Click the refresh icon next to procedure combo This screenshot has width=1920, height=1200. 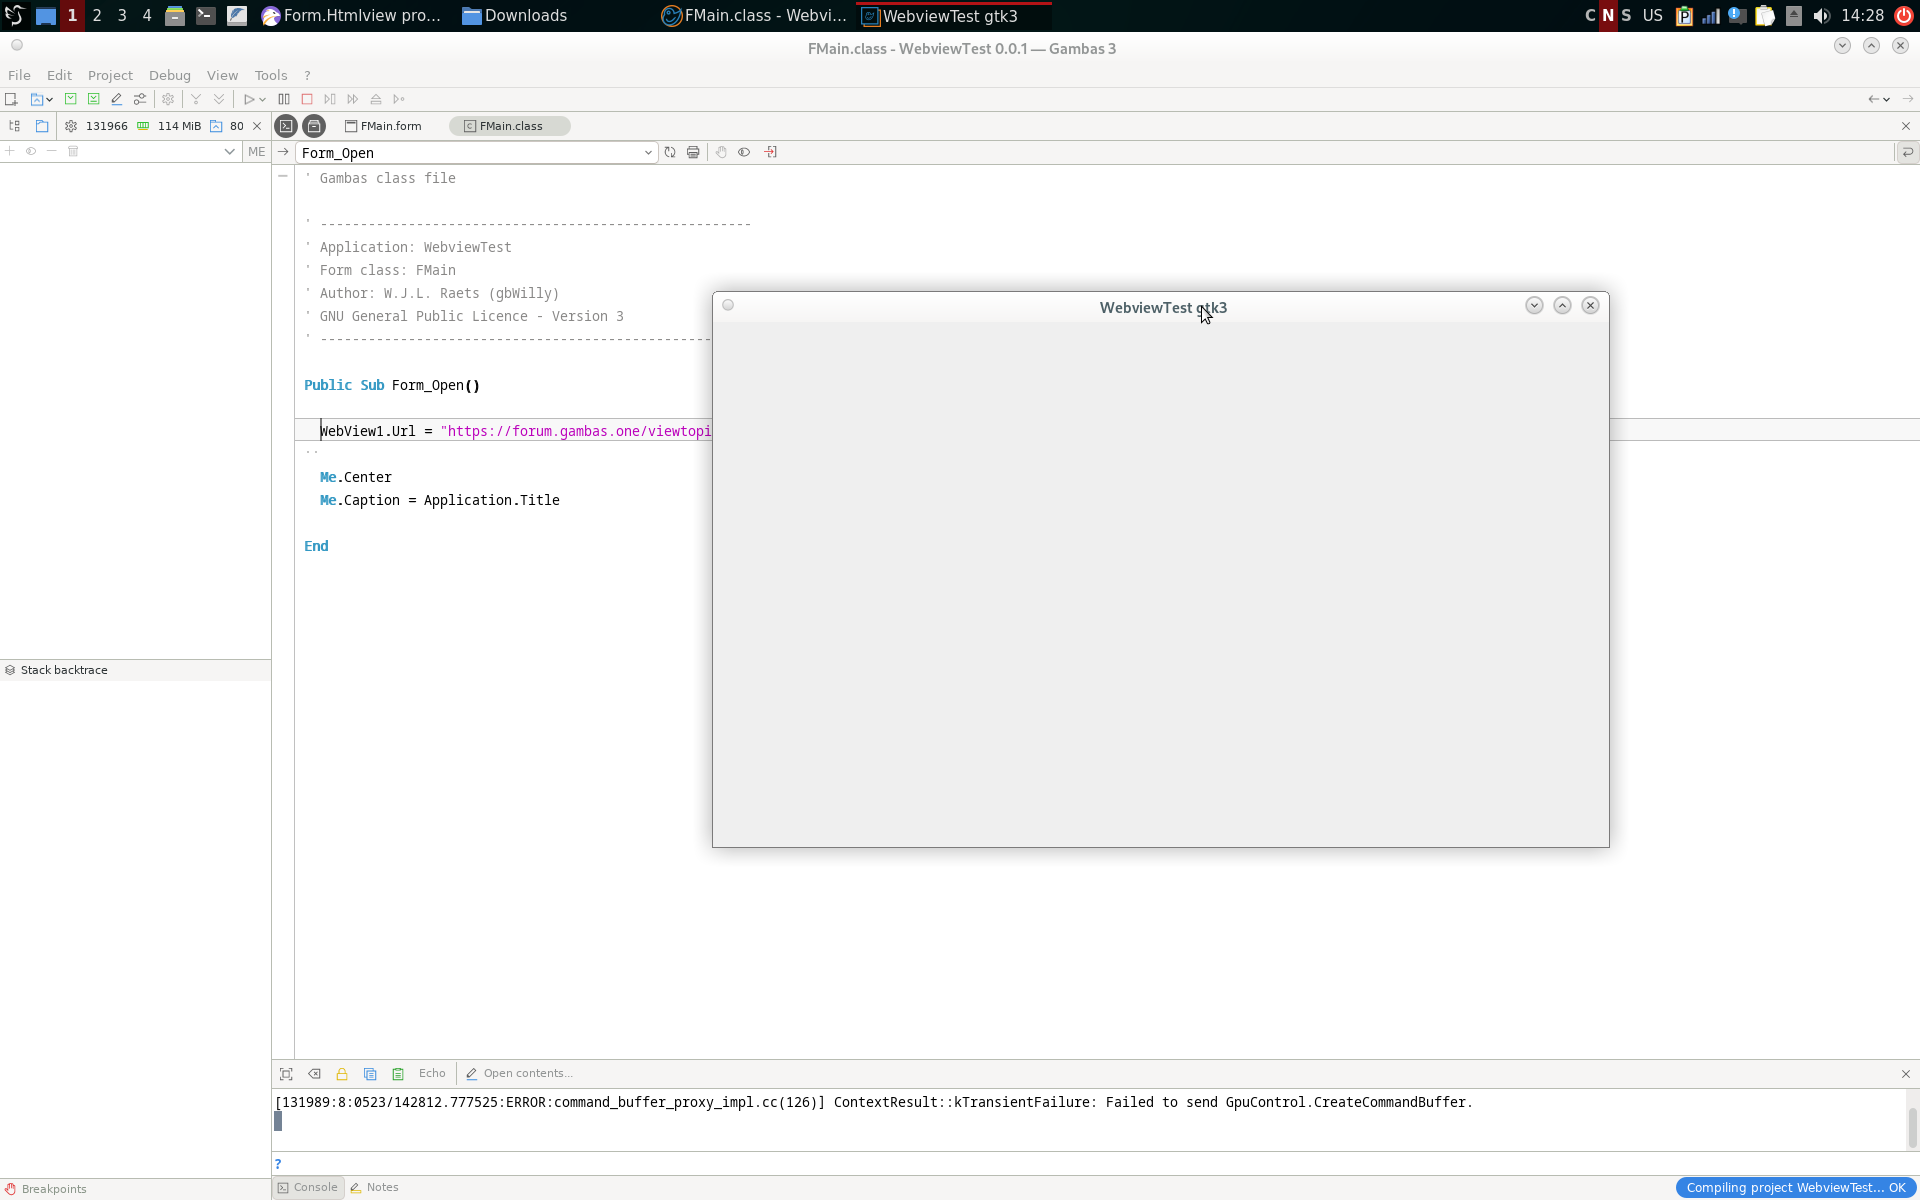point(670,152)
